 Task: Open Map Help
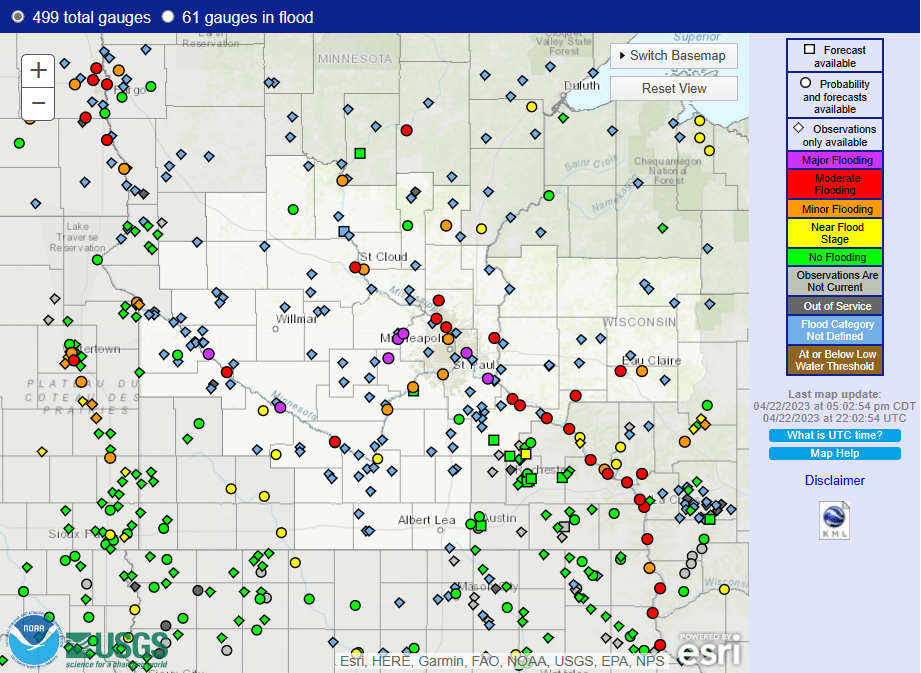(835, 453)
